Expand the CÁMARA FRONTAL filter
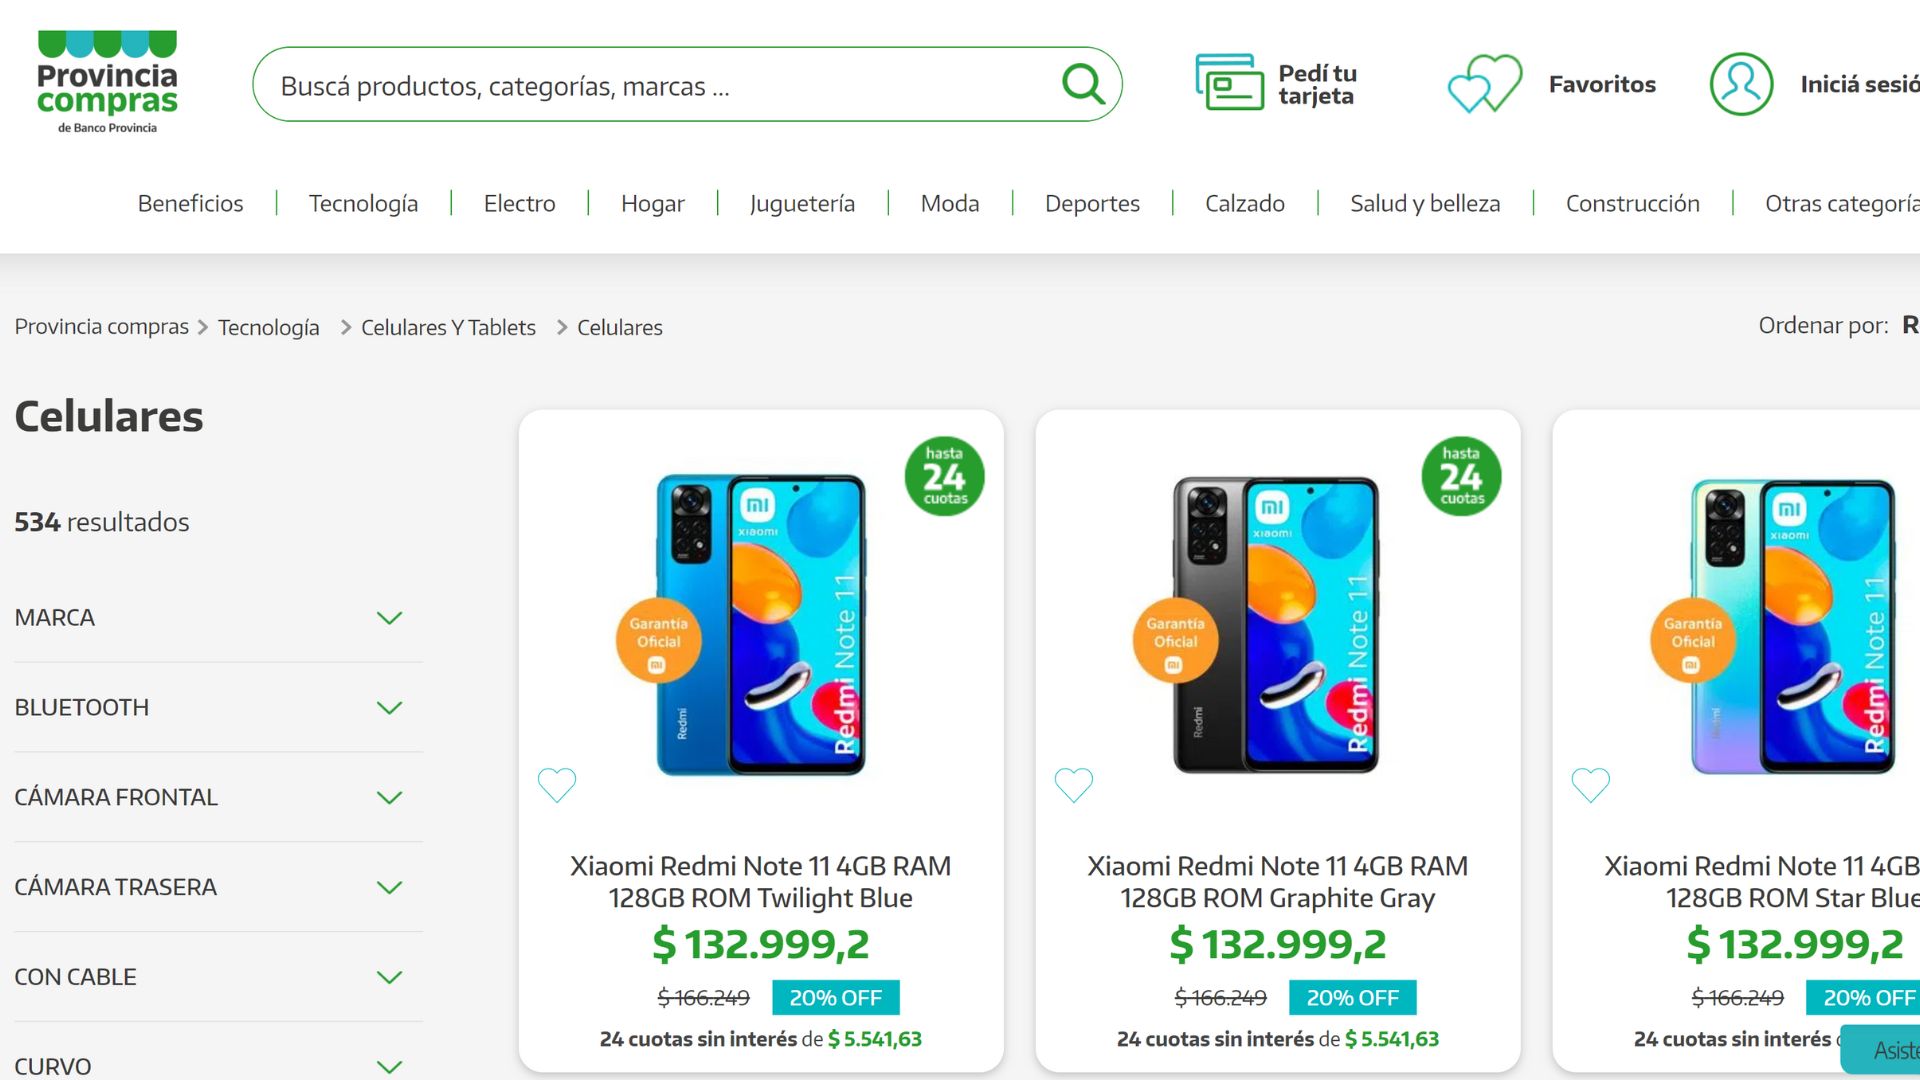1920x1080 pixels. 389,797
